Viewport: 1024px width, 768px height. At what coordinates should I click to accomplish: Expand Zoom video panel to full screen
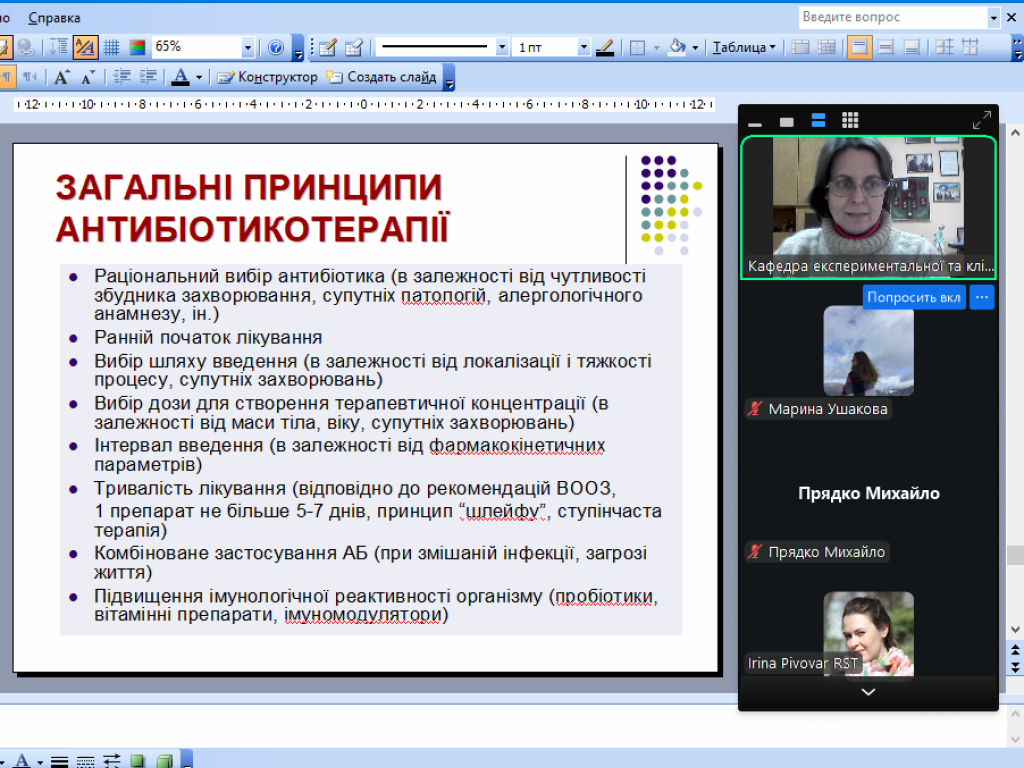(981, 120)
